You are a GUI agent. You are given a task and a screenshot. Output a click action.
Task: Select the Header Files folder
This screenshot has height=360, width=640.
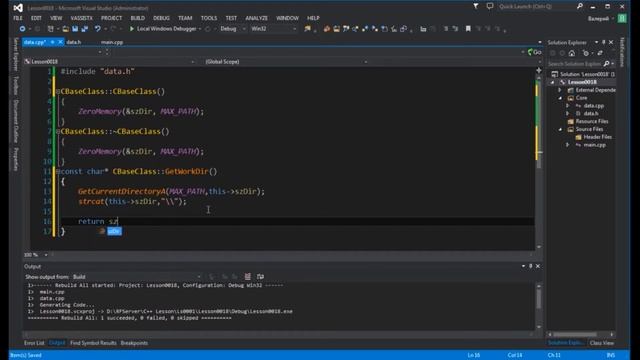(597, 137)
